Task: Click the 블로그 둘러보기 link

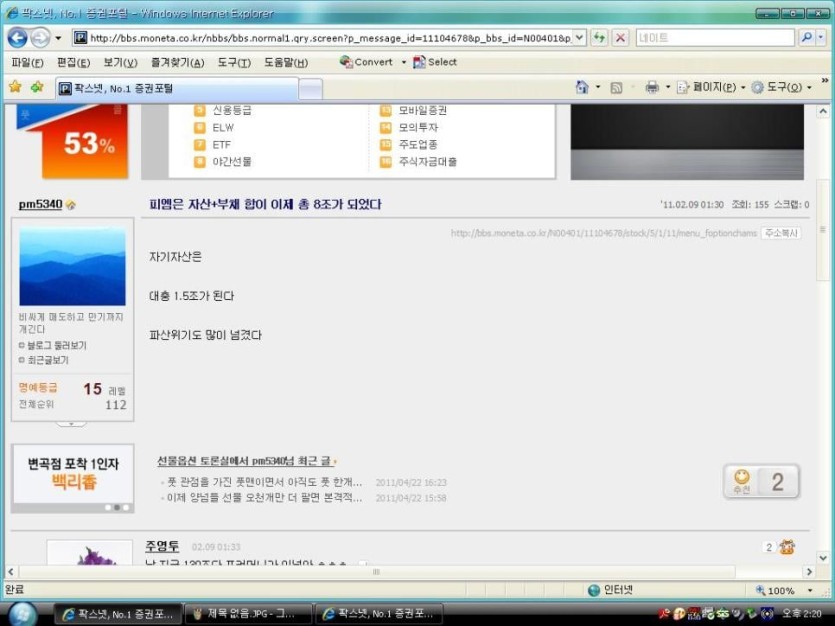Action: [56, 345]
